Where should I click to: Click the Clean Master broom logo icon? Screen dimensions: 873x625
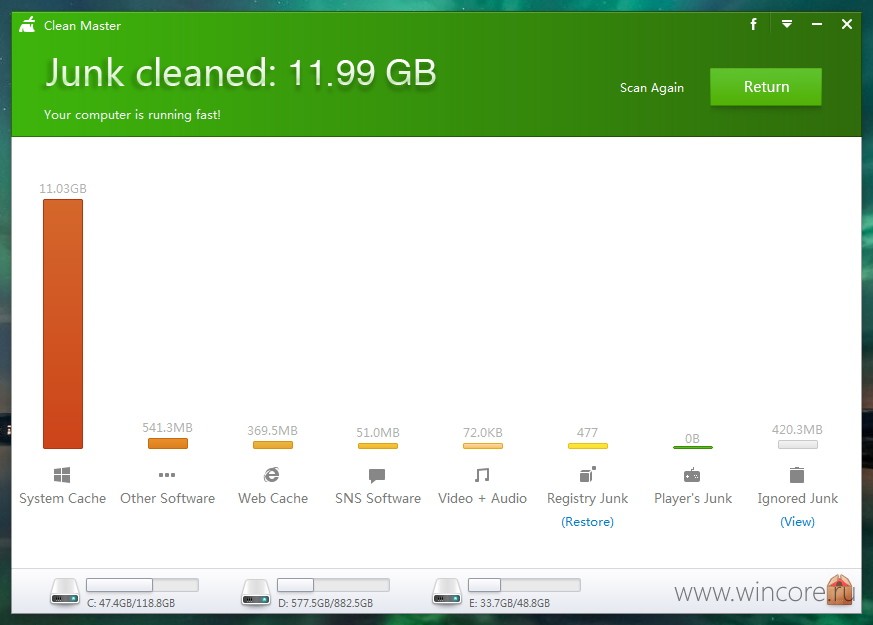click(x=27, y=25)
